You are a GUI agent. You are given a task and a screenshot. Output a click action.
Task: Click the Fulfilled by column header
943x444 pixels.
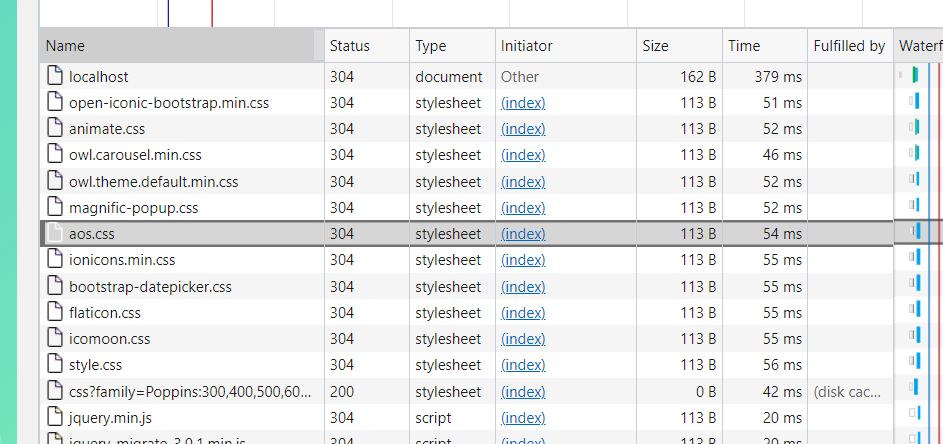click(x=850, y=46)
